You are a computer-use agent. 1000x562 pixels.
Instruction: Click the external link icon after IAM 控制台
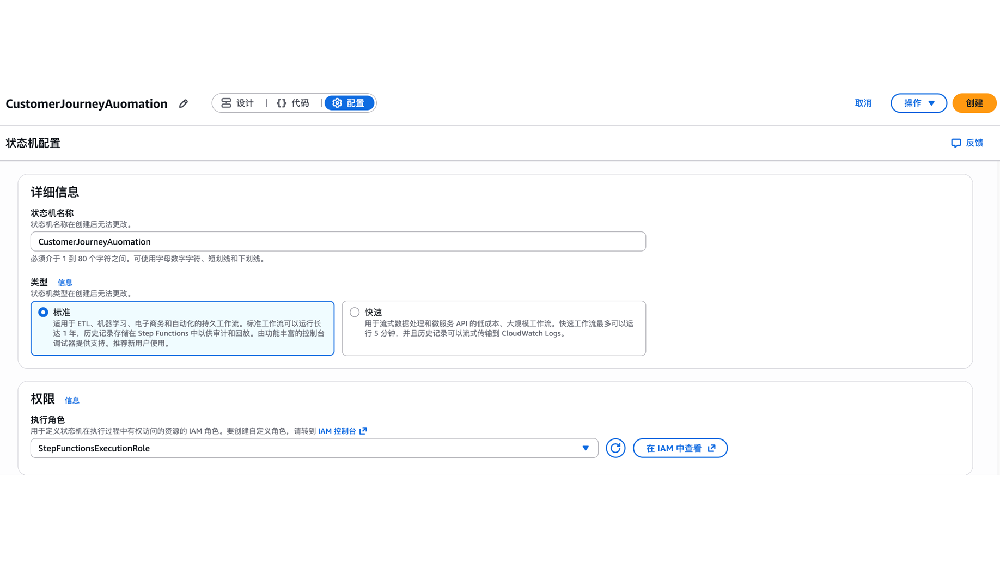click(x=363, y=431)
